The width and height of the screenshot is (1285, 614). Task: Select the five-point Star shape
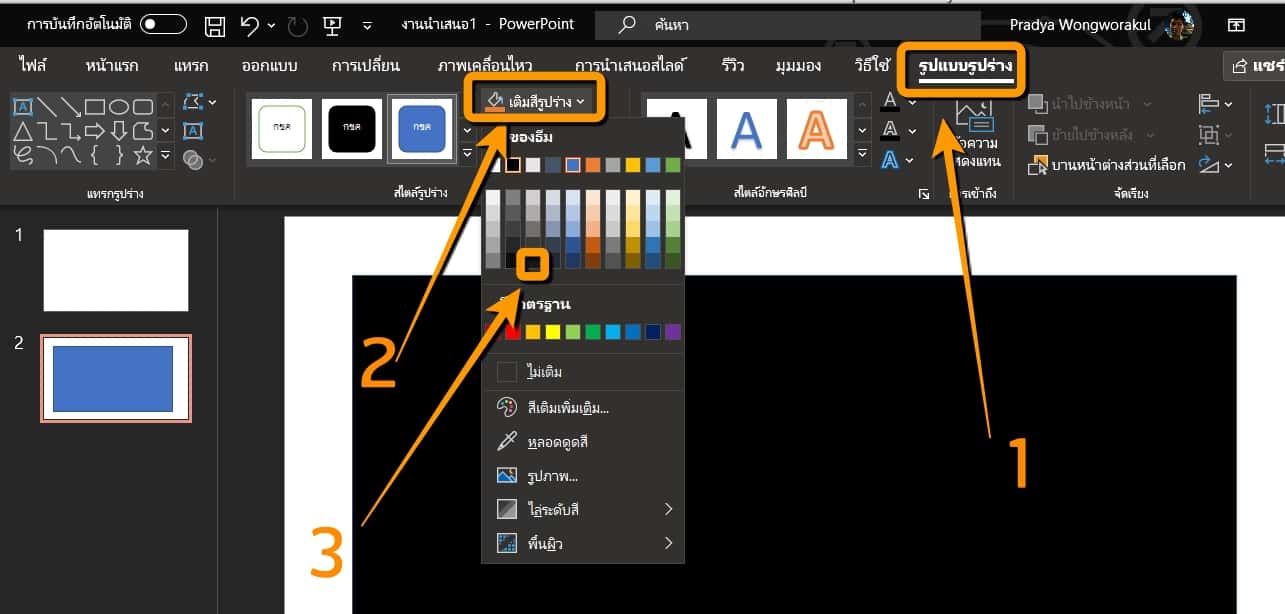[x=143, y=155]
